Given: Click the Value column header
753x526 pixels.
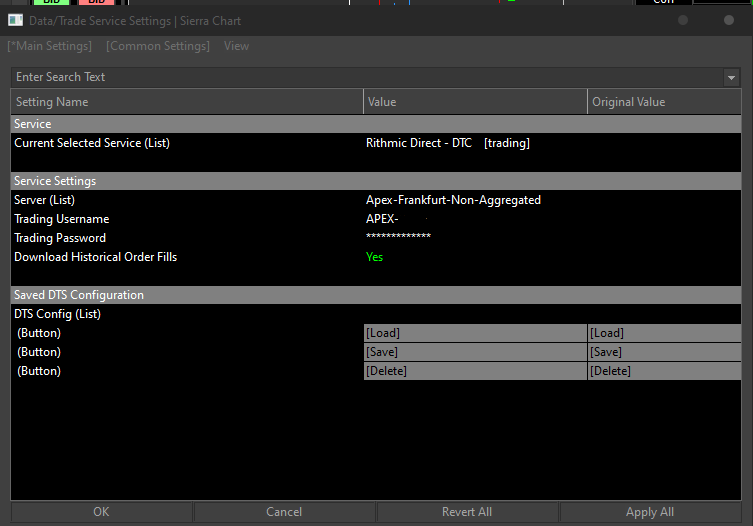Looking at the screenshot, I should click(x=475, y=102).
